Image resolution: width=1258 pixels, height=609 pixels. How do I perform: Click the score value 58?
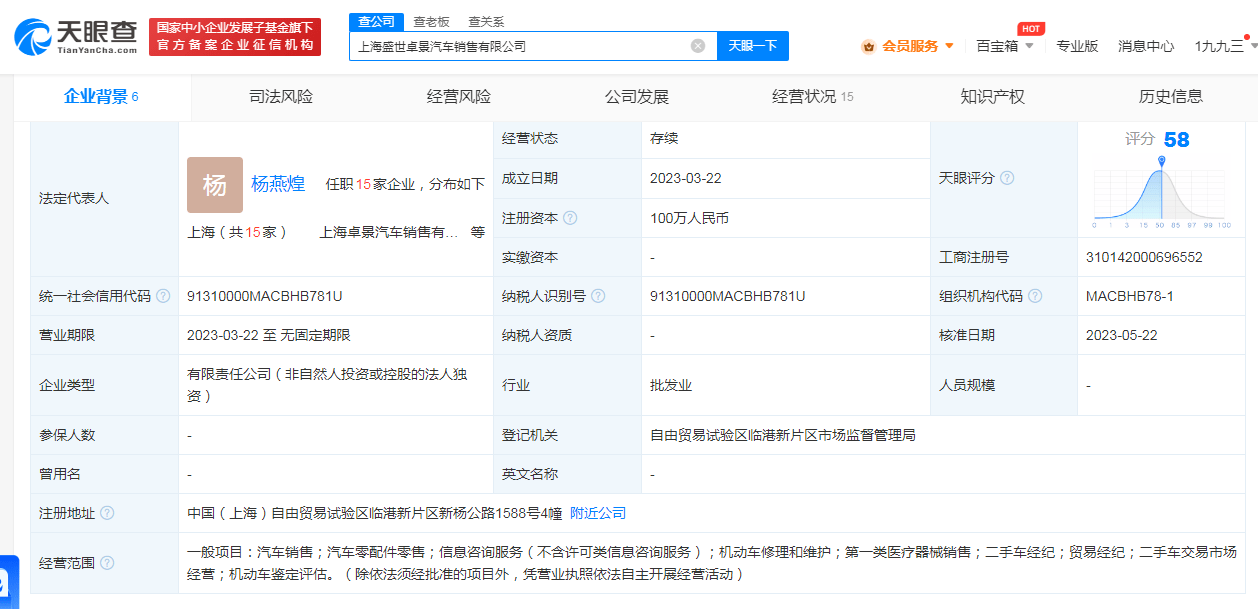pyautogui.click(x=1177, y=140)
